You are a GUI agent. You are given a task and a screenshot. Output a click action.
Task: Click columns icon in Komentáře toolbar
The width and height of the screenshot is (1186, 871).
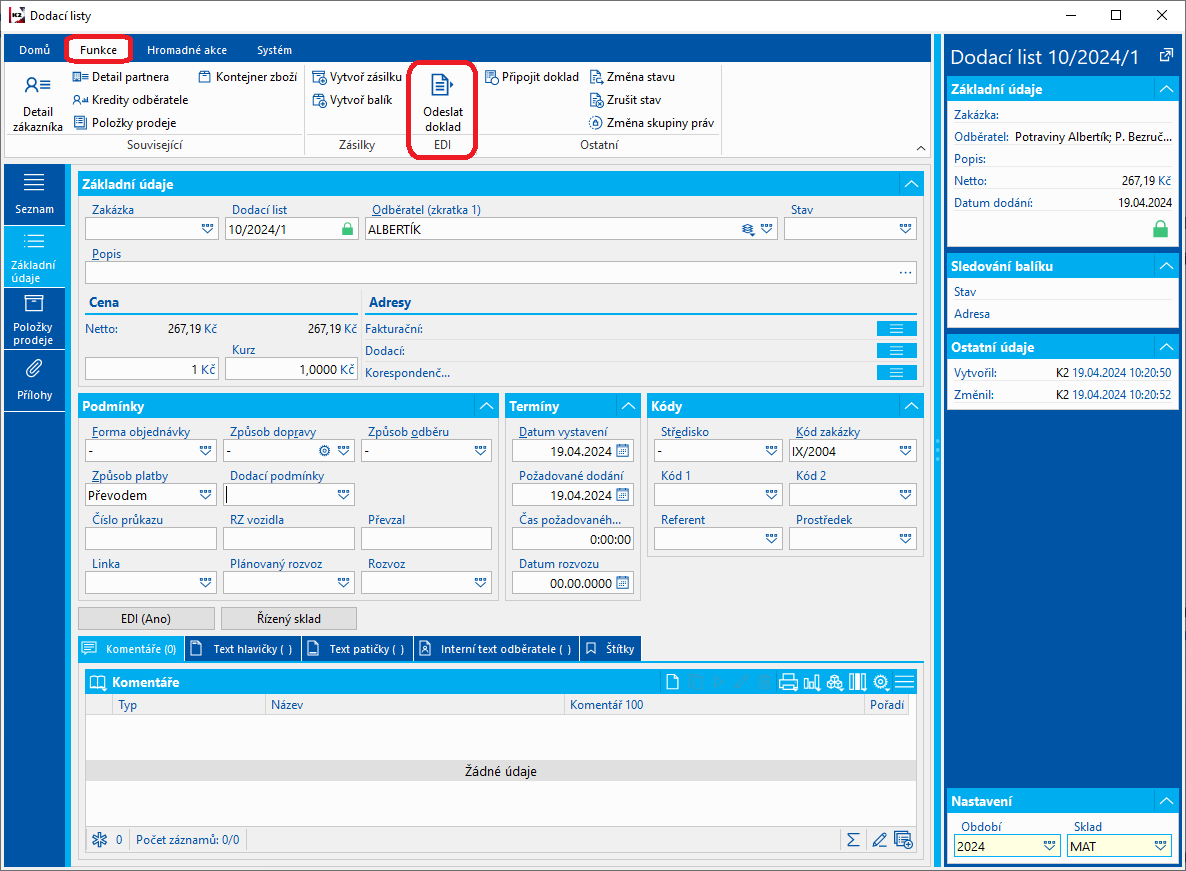[x=858, y=682]
